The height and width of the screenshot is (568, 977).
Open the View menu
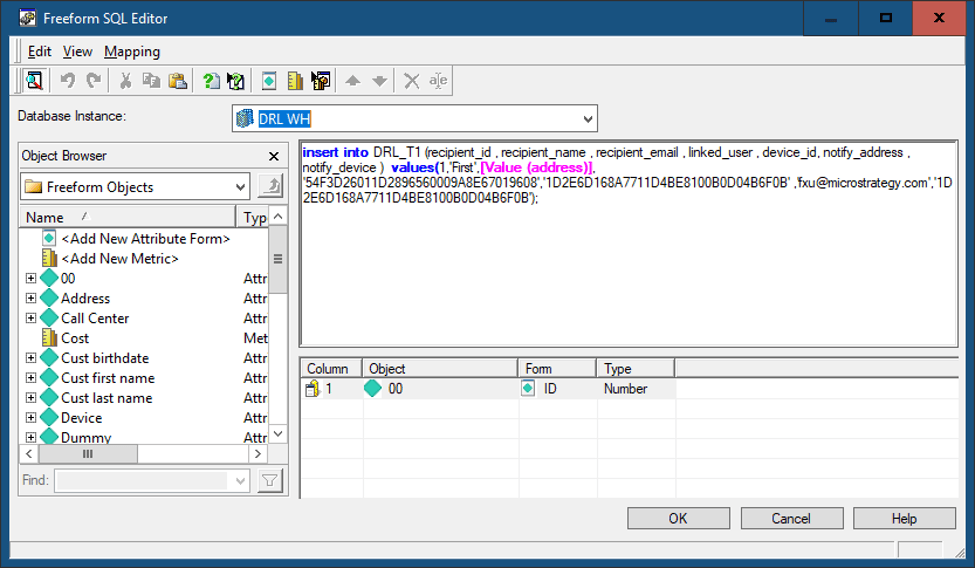pyautogui.click(x=77, y=51)
